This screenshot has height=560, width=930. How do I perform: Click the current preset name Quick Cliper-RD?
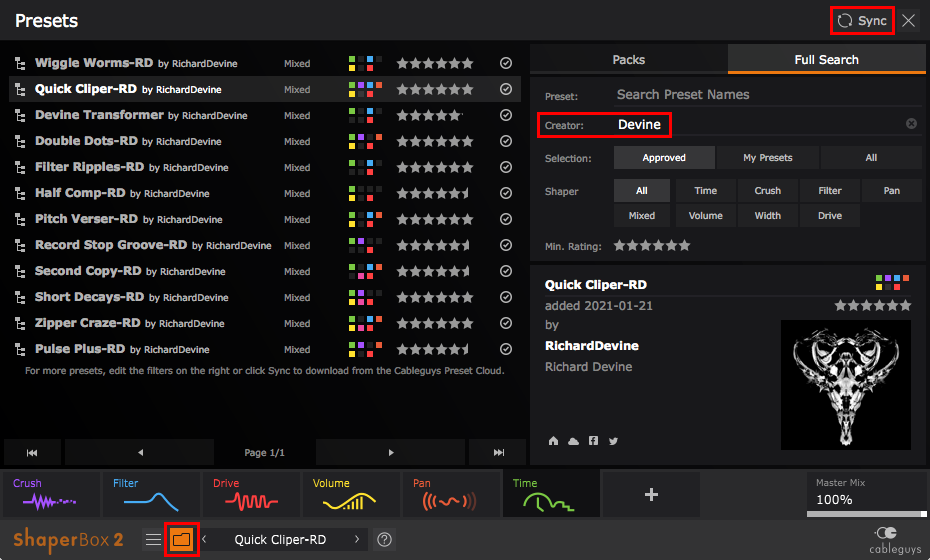pyautogui.click(x=280, y=539)
